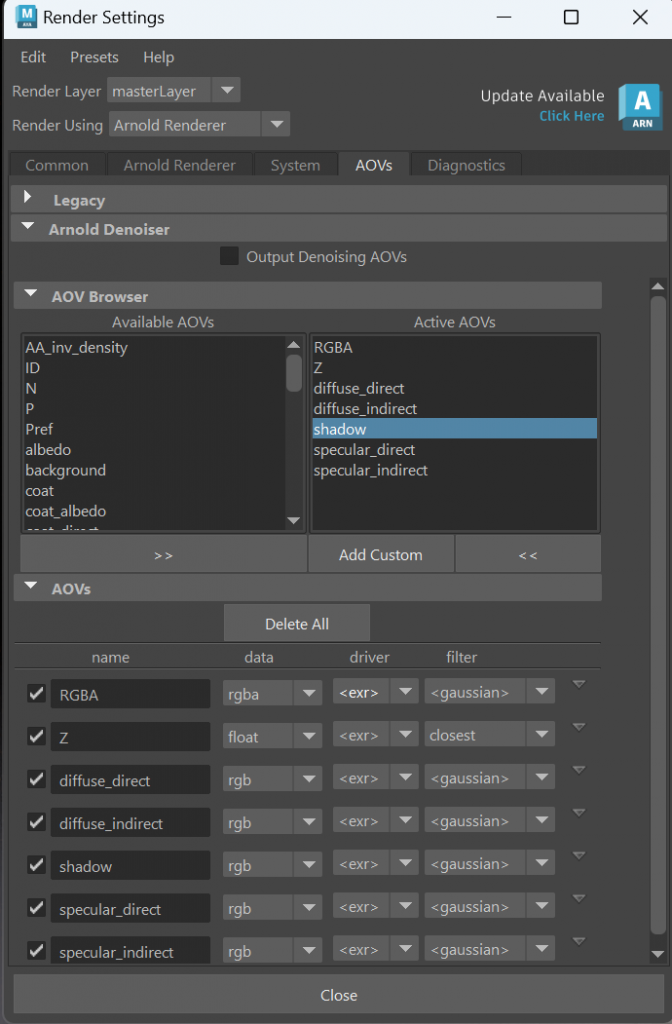
Task: Select AA_inv_density in Available AOVs
Action: tap(154, 347)
